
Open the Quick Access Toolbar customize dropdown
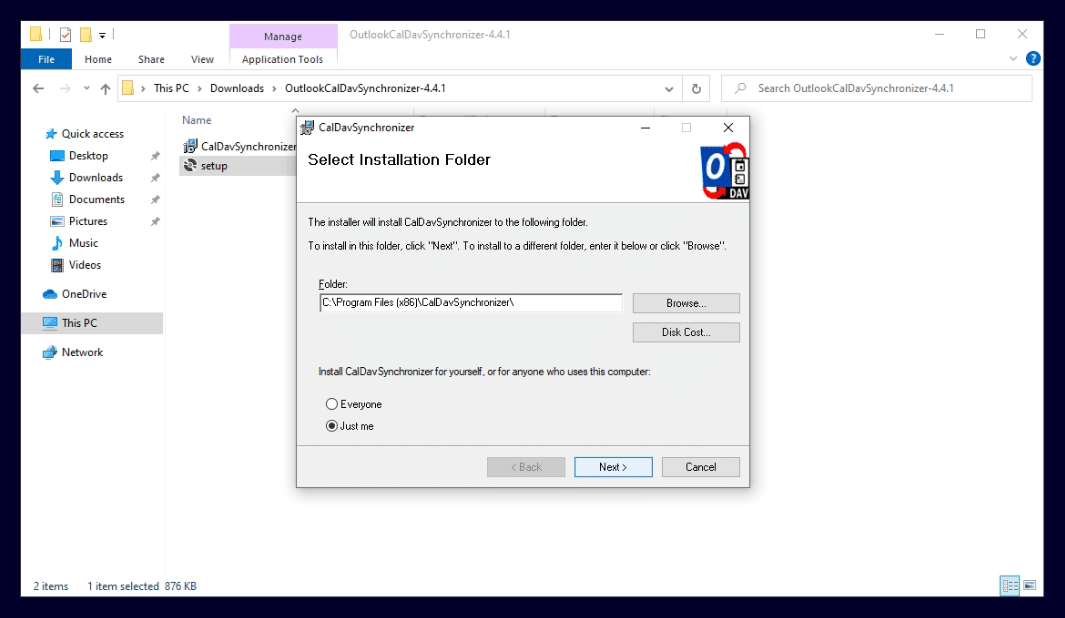point(101,34)
